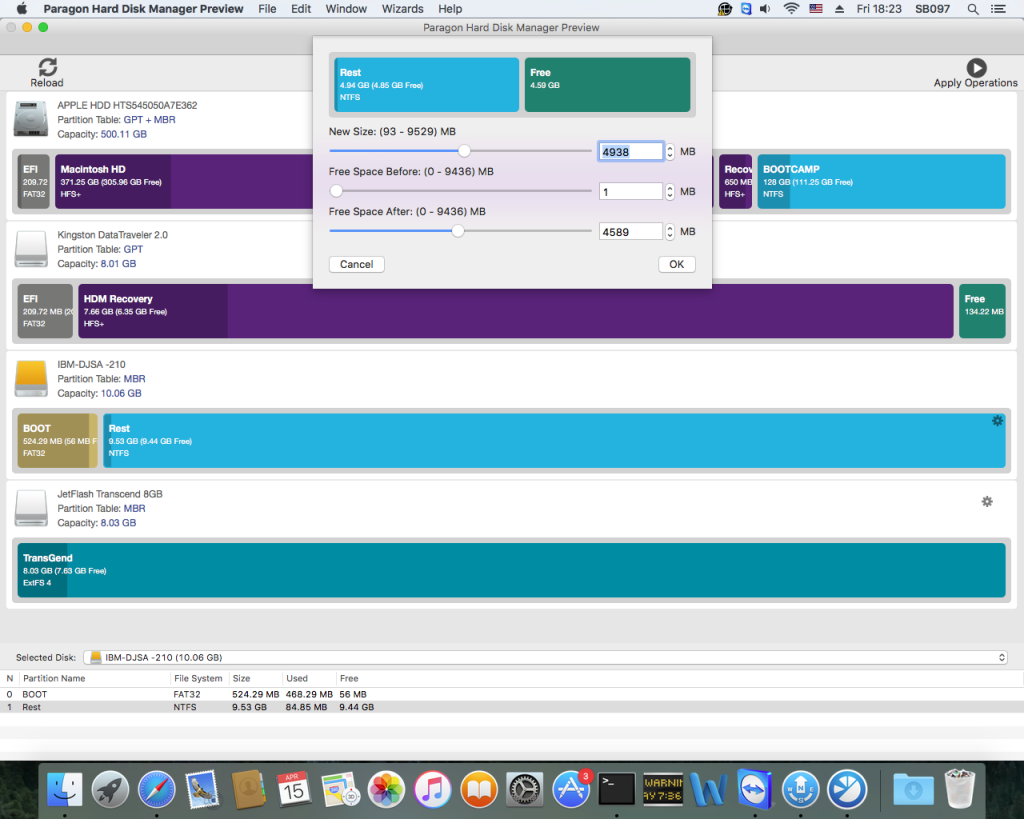Open Console warning icon in Dock
Viewport: 1024px width, 819px height.
coord(663,789)
